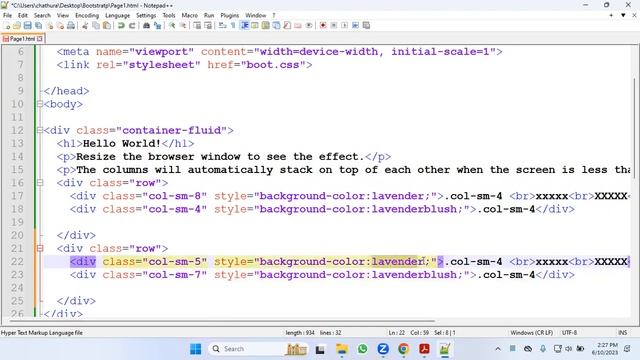Open the User Defined Language dialog icon
Image resolution: width=640 pixels, height=360 pixels.
pyautogui.click(x=255, y=25)
